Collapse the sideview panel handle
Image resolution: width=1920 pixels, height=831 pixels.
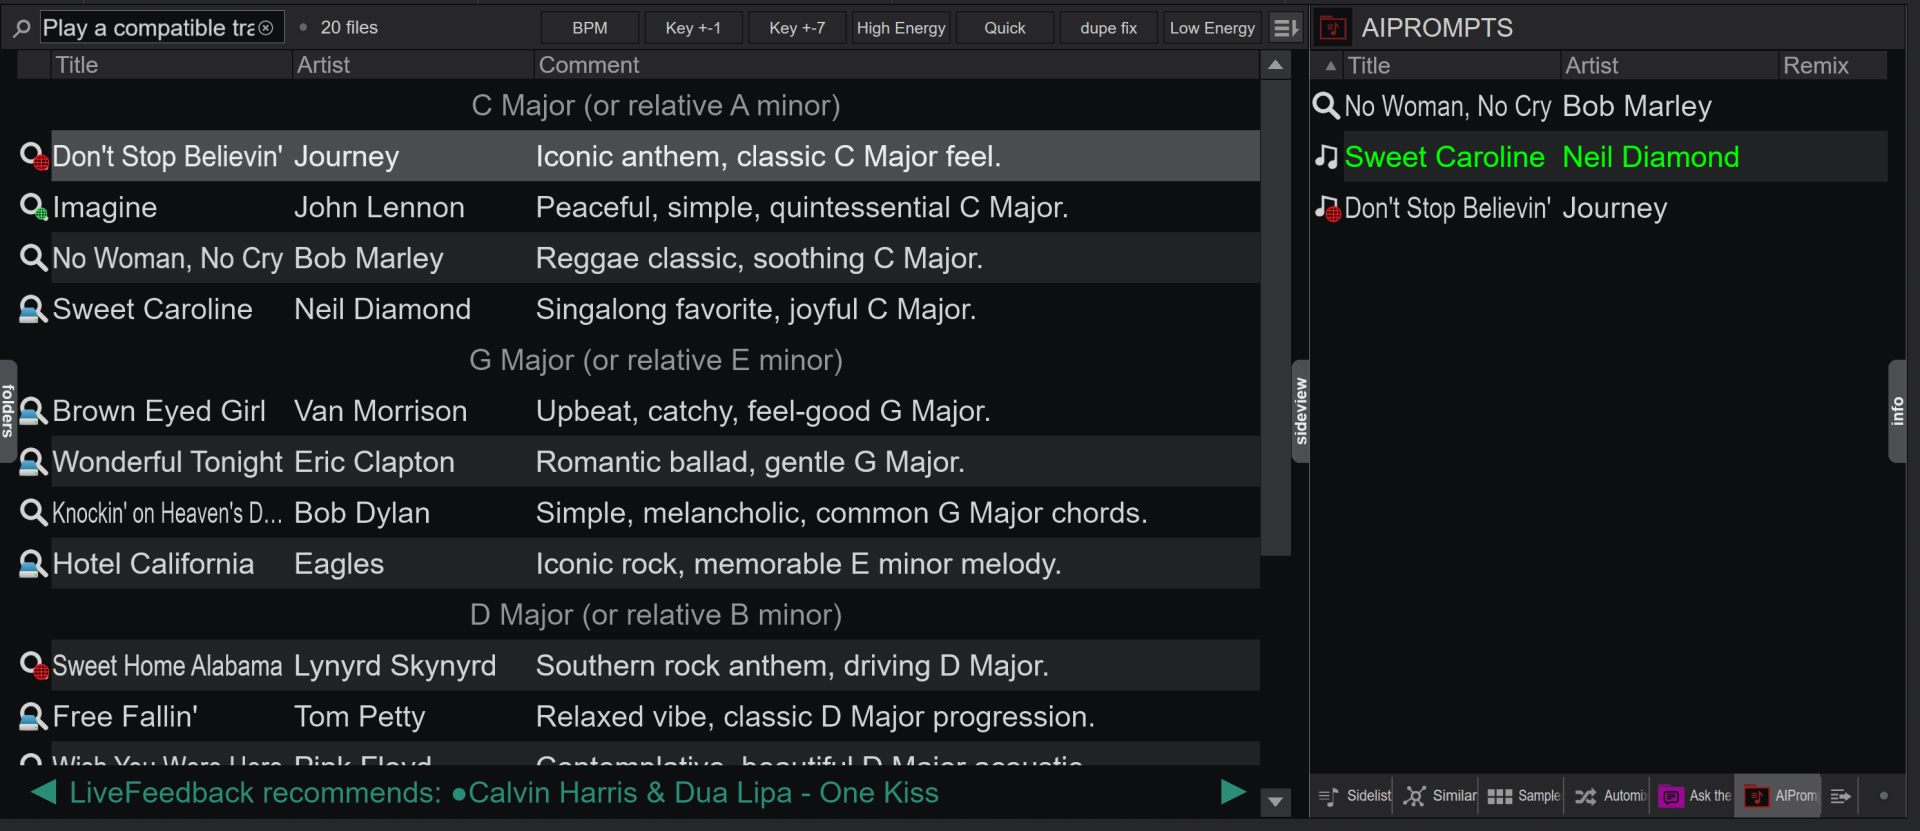(x=1300, y=411)
